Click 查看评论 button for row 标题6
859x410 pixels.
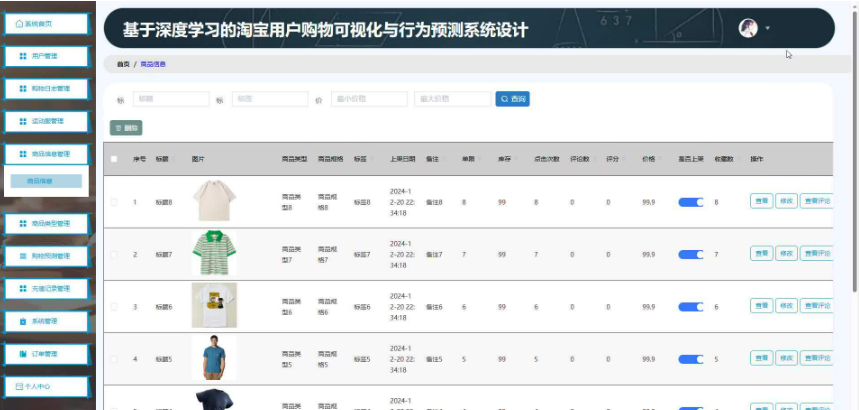tap(816, 306)
